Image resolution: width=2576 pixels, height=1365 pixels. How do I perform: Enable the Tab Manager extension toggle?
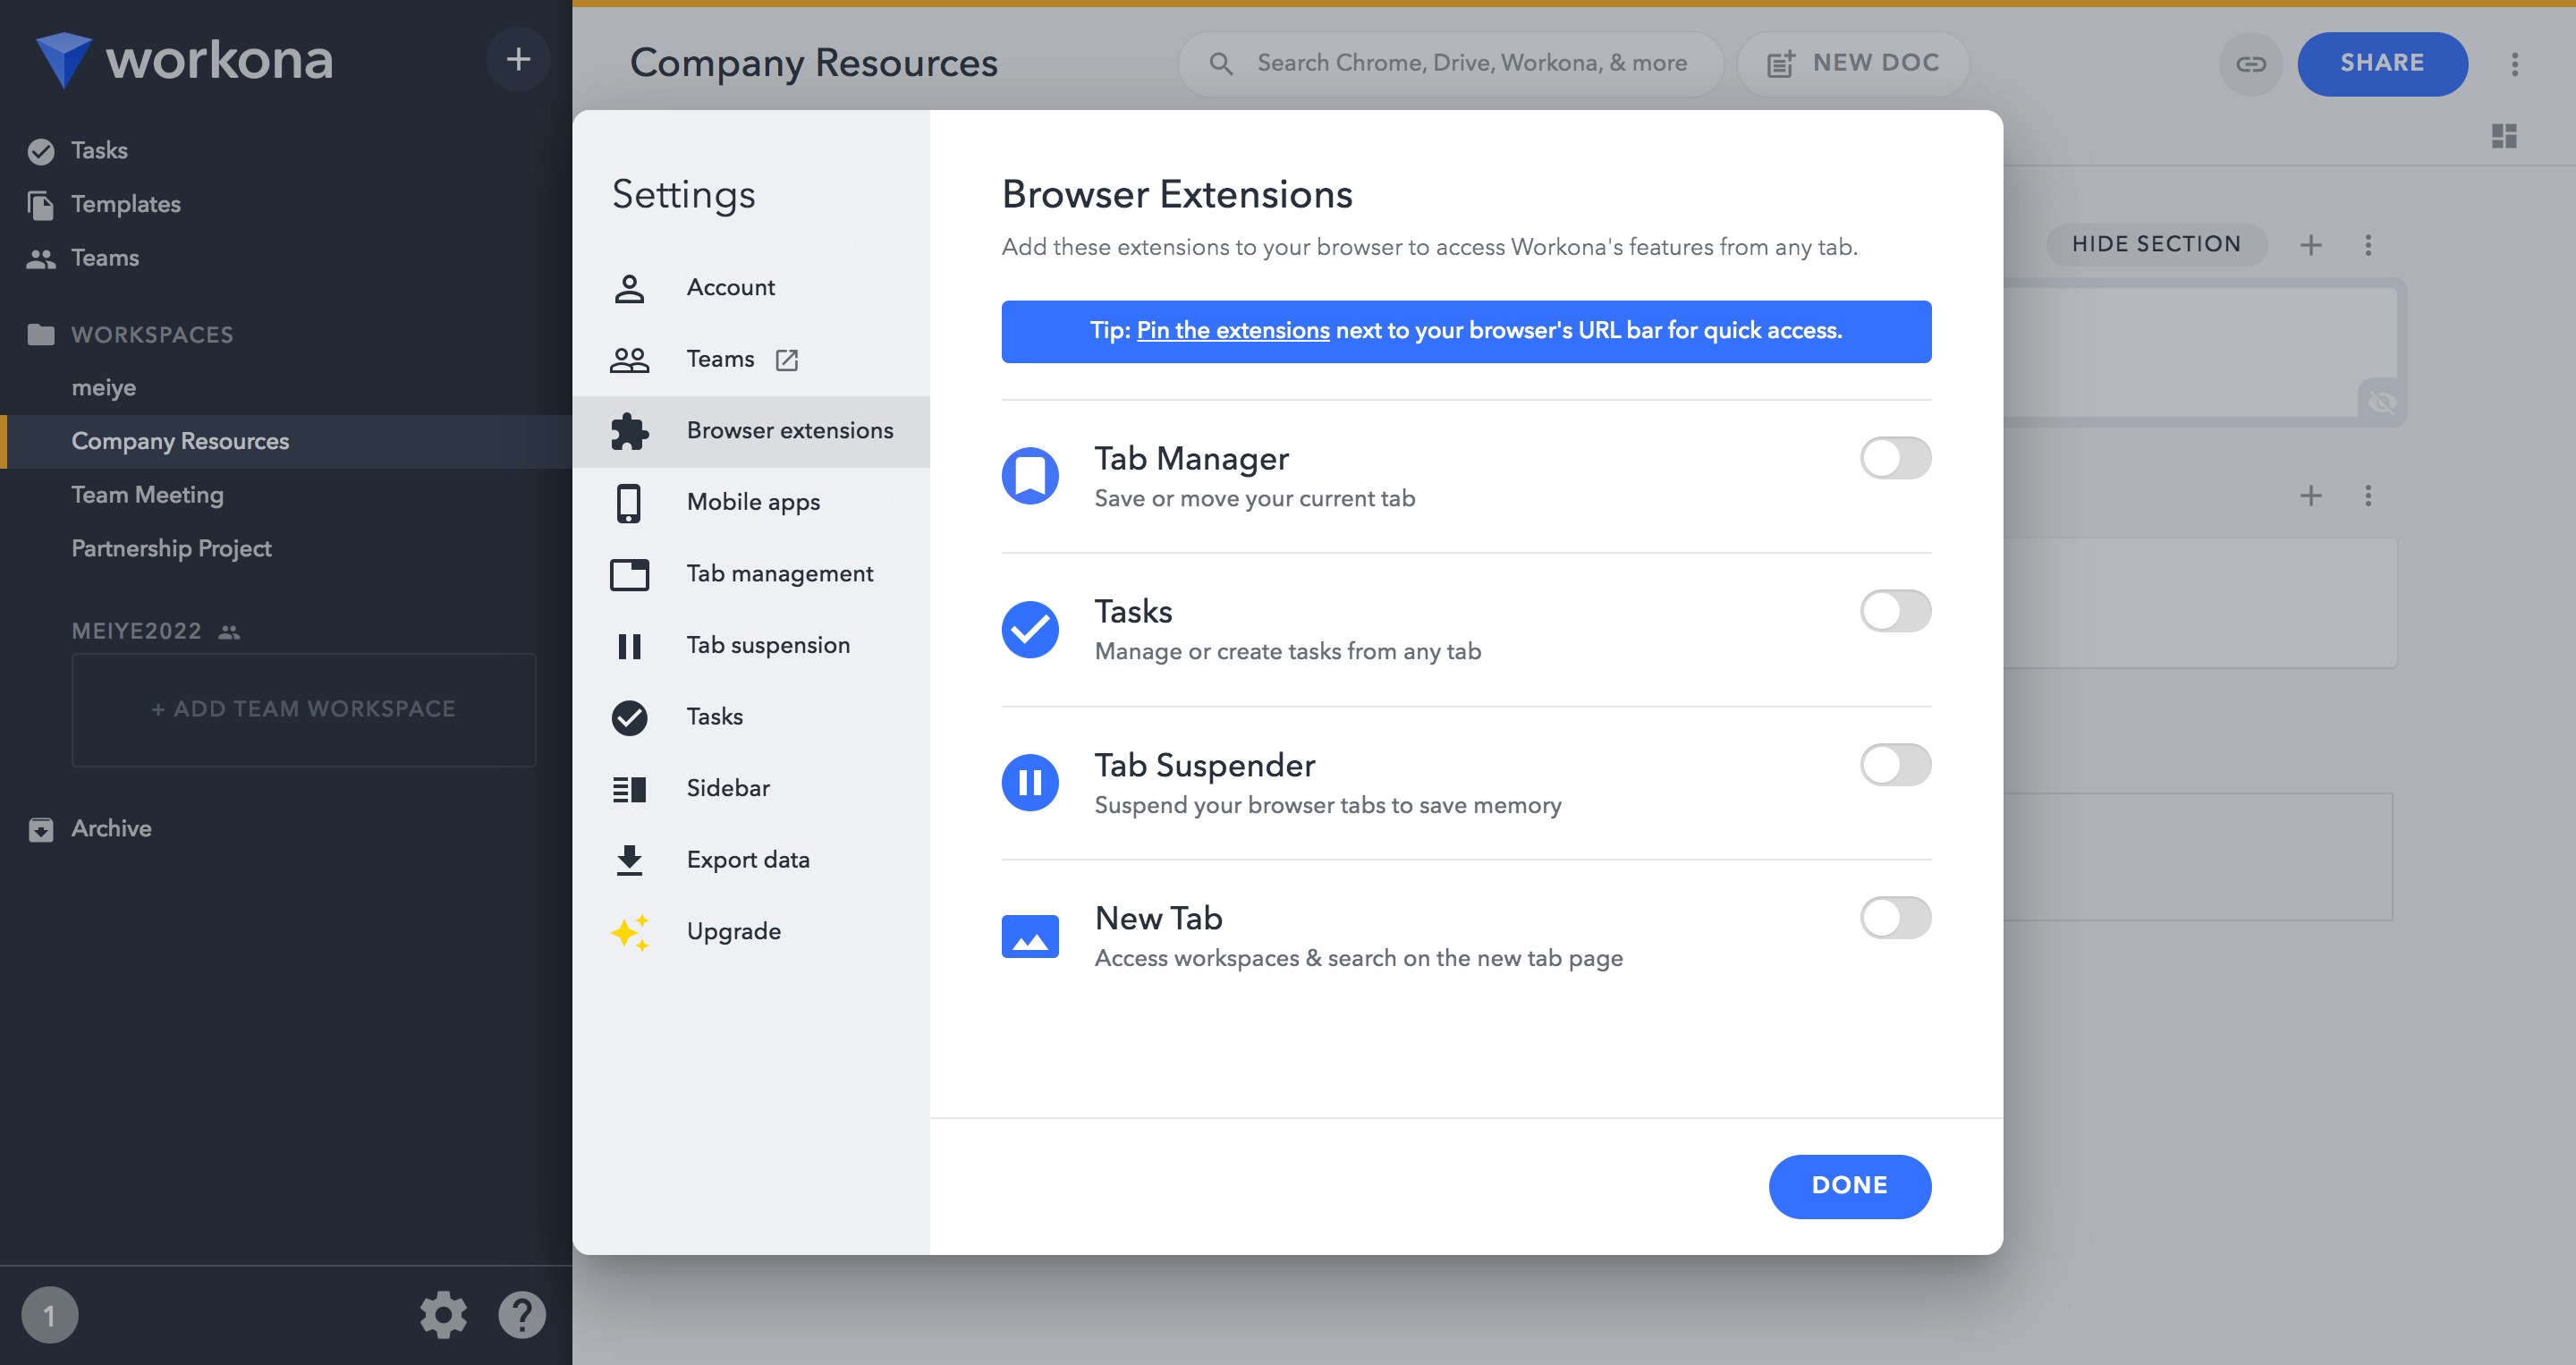1895,458
